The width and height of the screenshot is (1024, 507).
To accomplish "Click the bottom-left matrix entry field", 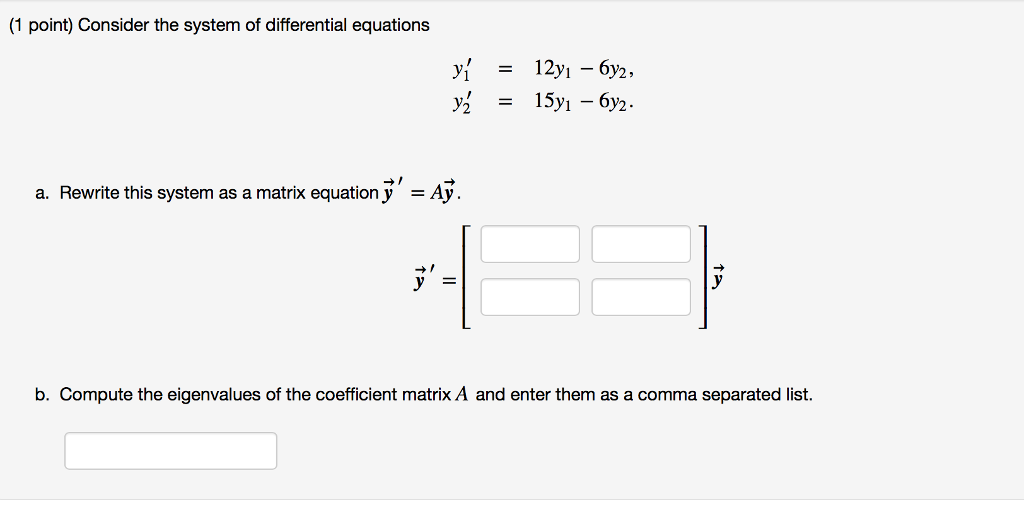I will (x=530, y=297).
